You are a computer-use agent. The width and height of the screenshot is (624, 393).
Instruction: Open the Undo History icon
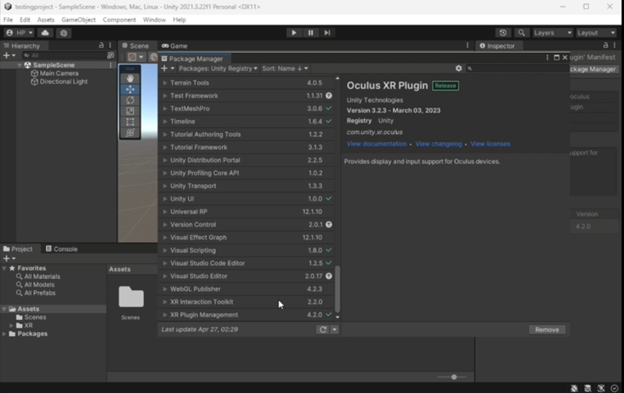(503, 33)
